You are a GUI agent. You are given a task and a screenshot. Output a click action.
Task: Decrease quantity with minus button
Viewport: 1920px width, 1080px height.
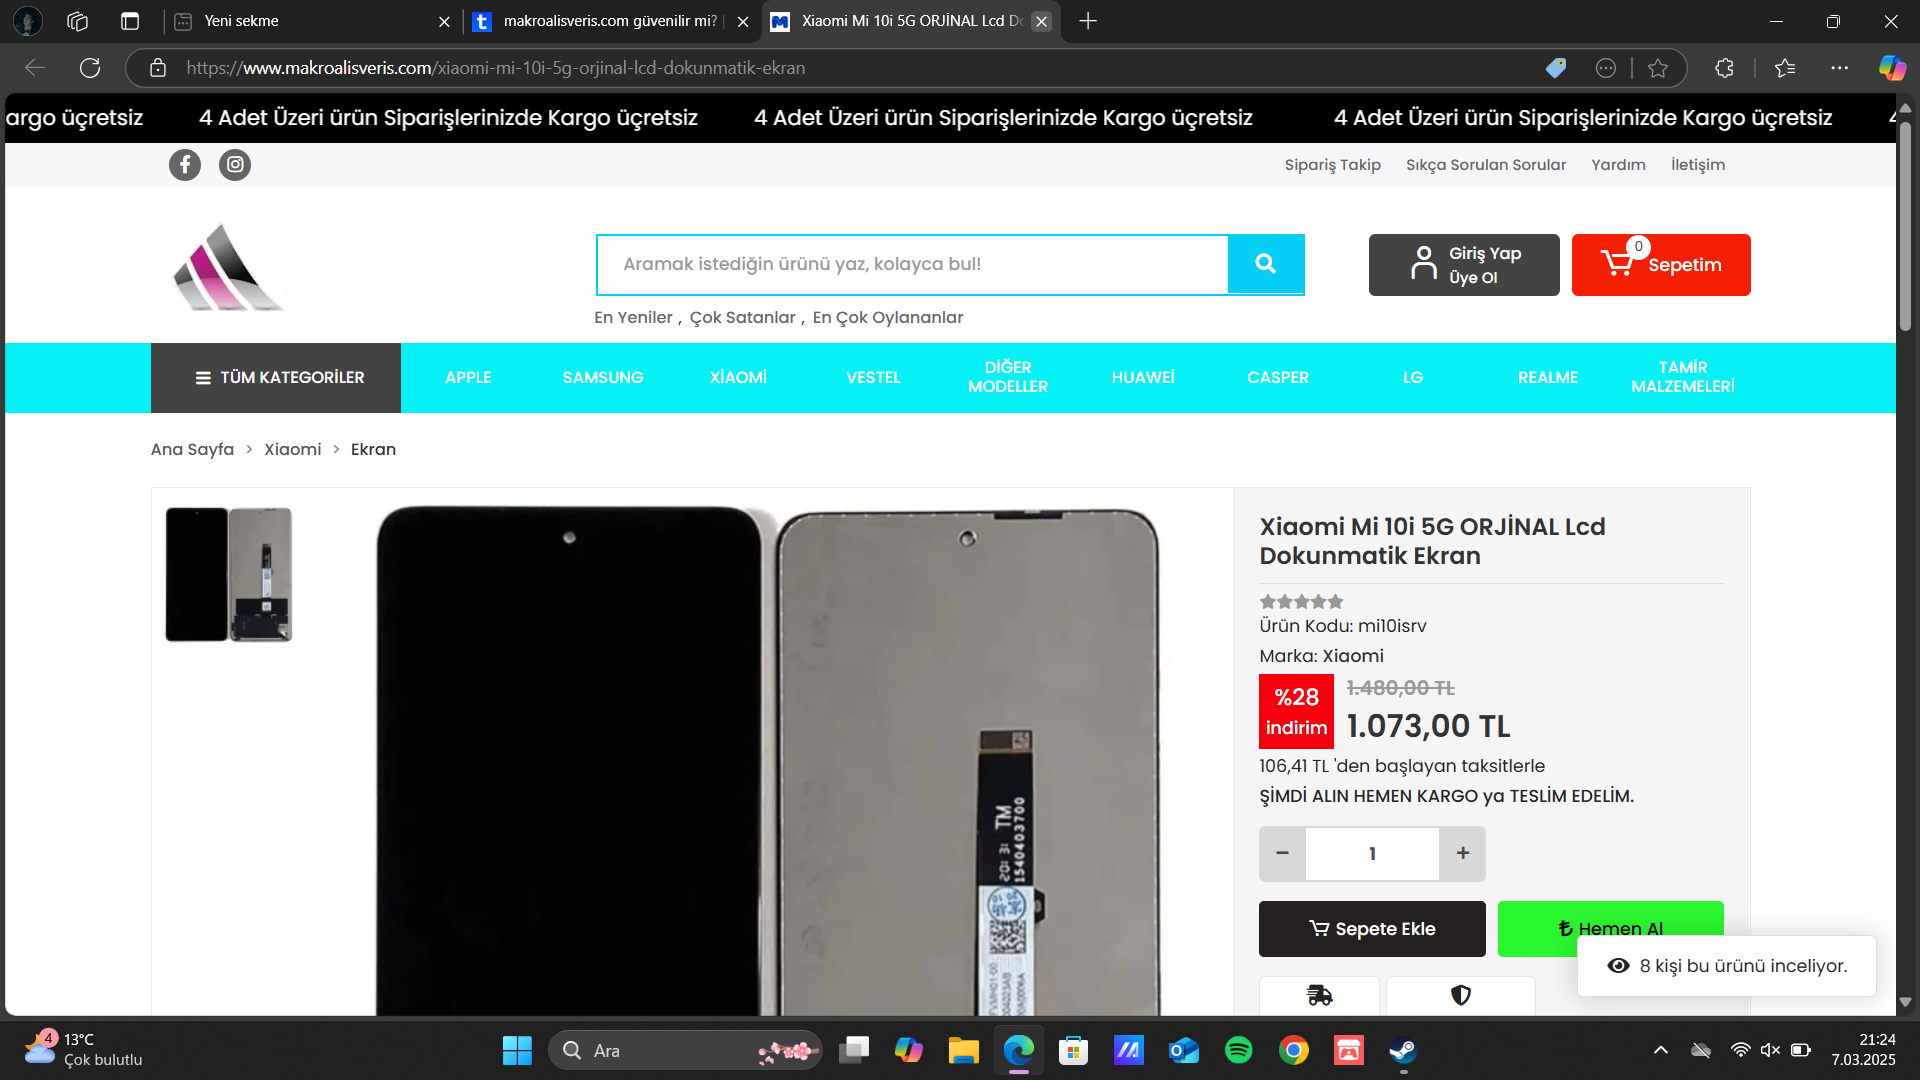click(1282, 853)
